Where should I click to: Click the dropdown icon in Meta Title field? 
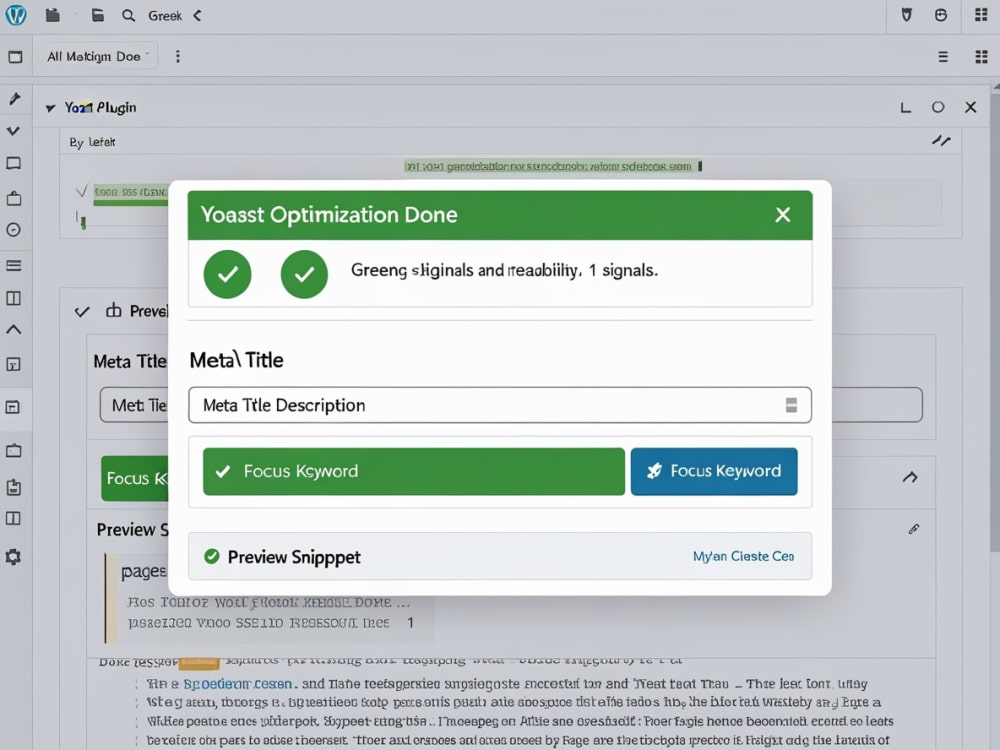point(791,405)
